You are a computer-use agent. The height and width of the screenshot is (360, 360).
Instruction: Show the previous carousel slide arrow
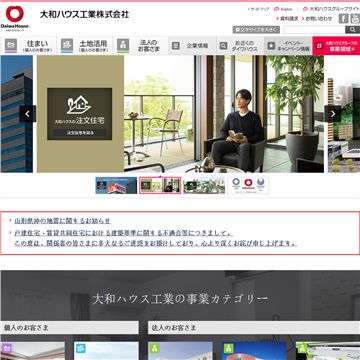tap(28, 114)
